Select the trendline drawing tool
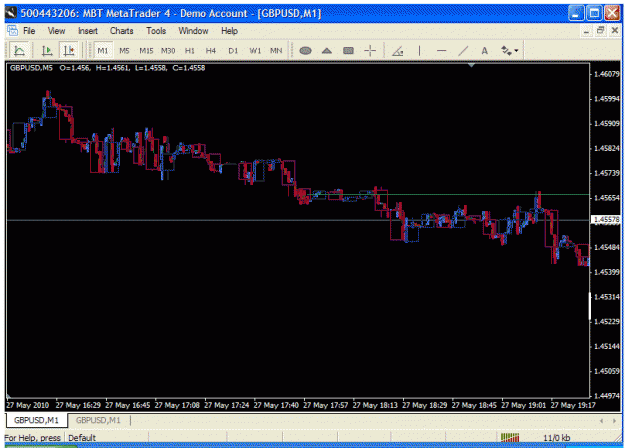This screenshot has height=448, width=625. (x=463, y=51)
